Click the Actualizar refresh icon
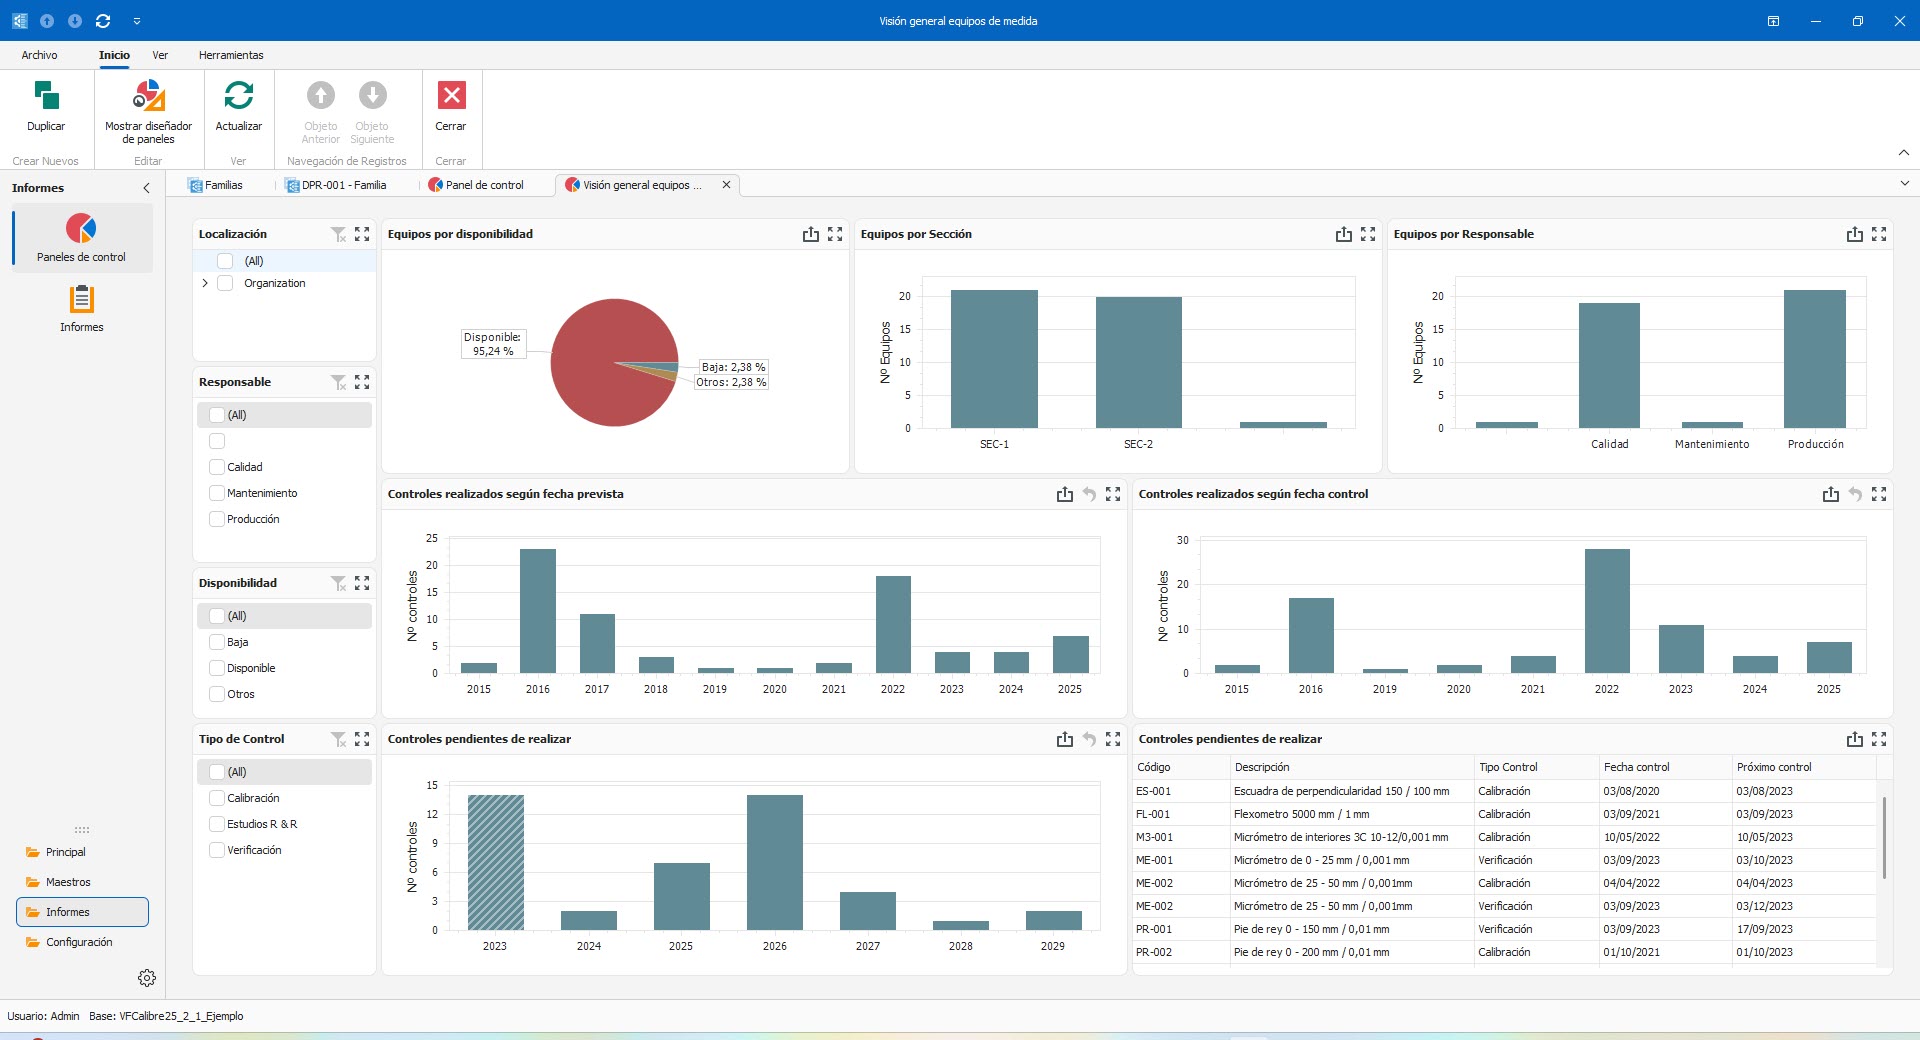This screenshot has height=1040, width=1920. tap(238, 97)
